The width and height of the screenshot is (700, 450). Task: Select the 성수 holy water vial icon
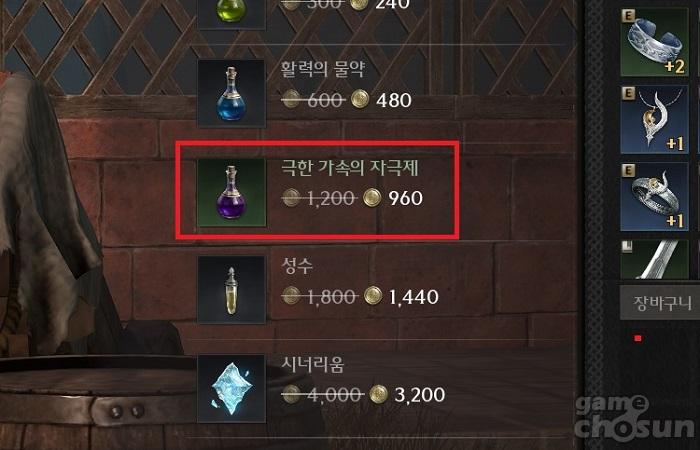(231, 290)
